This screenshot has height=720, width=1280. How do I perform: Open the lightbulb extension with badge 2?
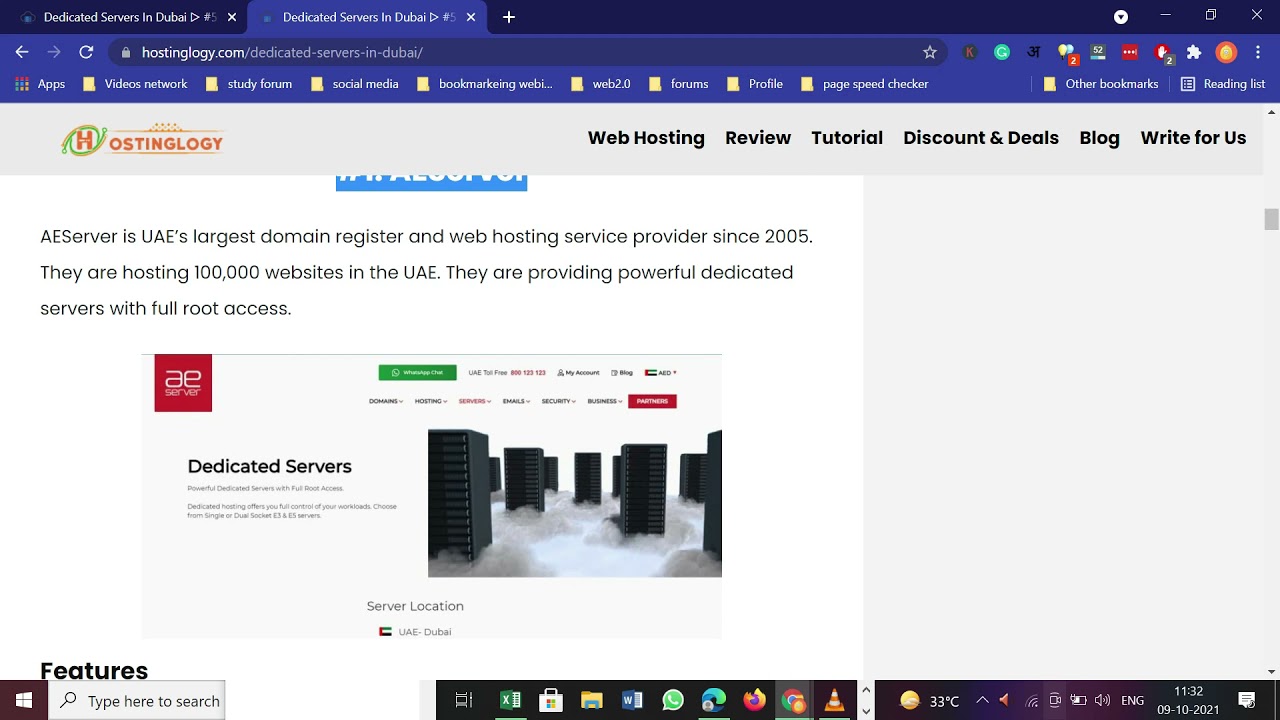click(x=1066, y=53)
